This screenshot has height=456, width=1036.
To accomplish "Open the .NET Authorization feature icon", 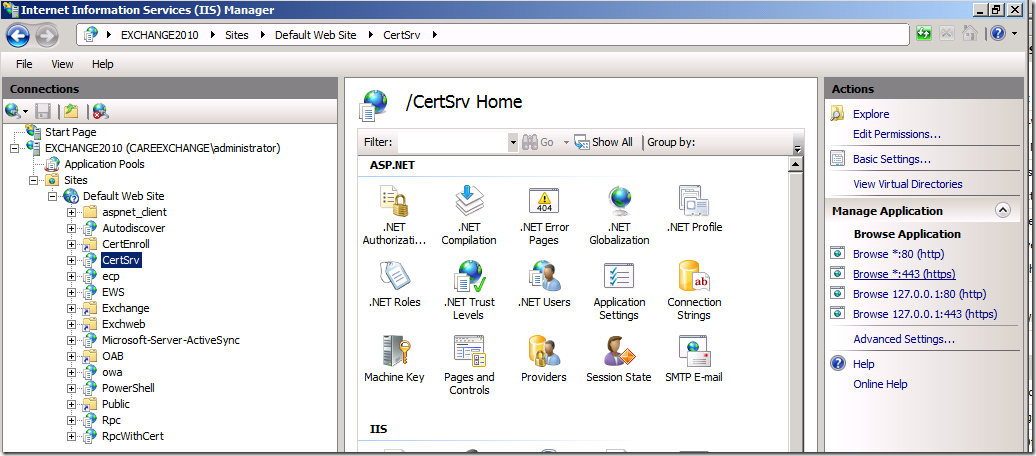I will pyautogui.click(x=394, y=202).
